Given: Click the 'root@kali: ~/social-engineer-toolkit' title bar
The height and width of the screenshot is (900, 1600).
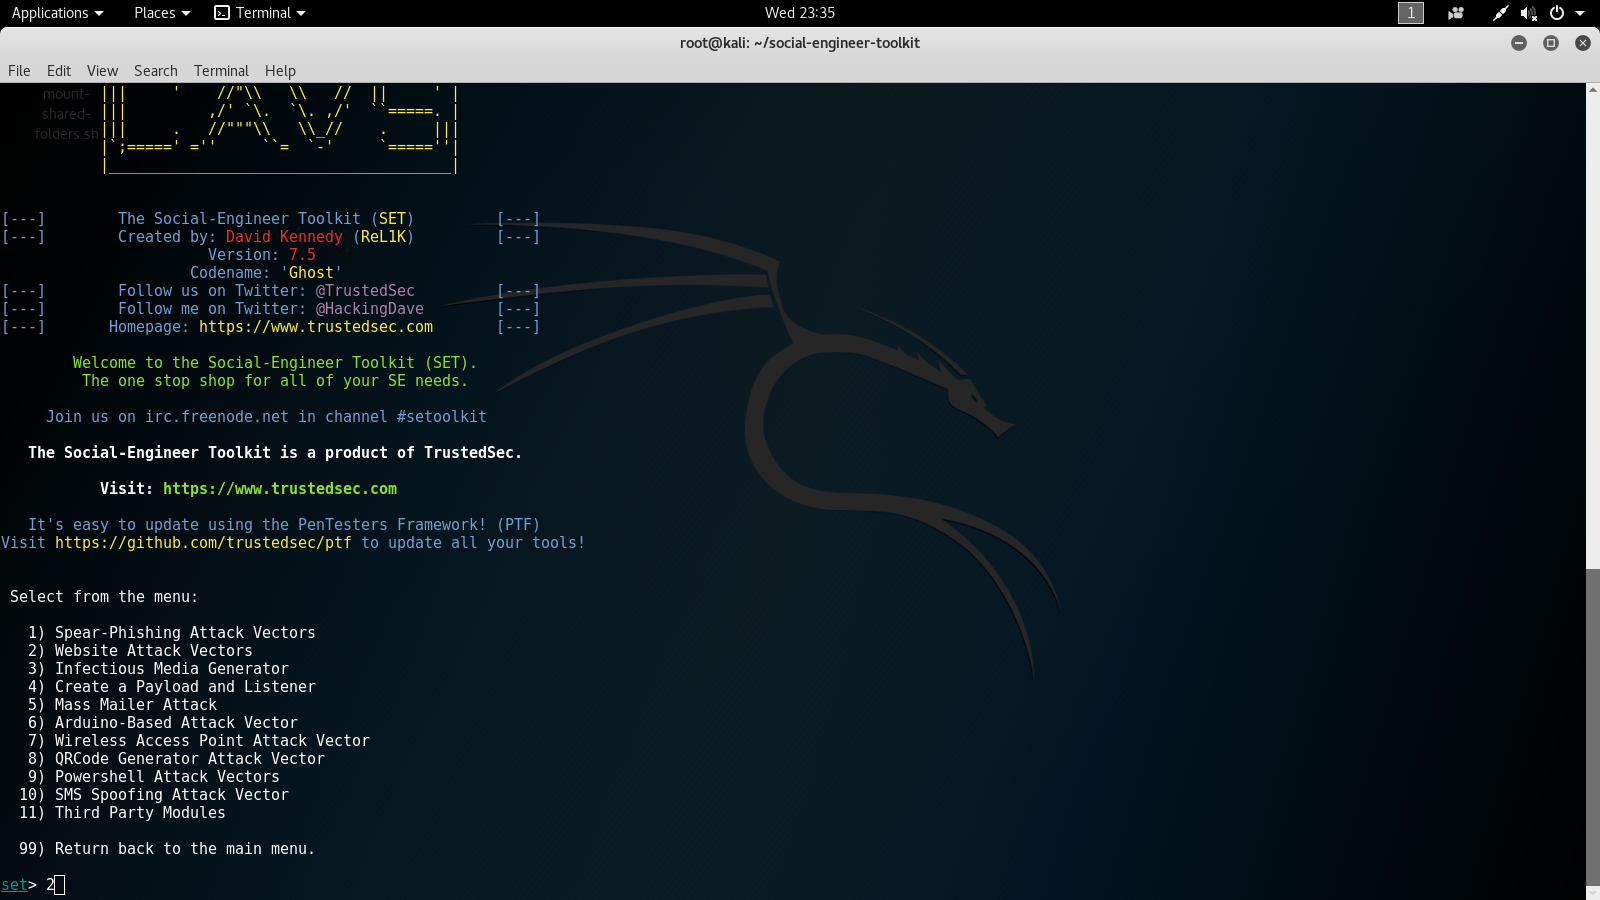Looking at the screenshot, I should coord(800,43).
